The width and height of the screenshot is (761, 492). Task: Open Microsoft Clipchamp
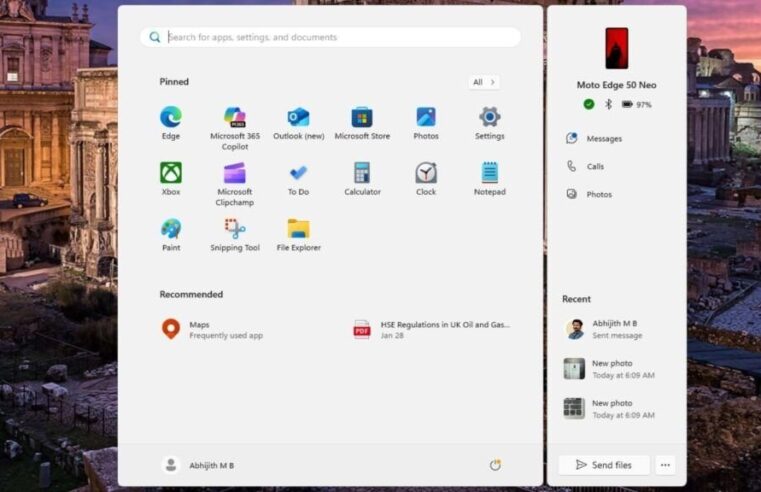(x=235, y=184)
